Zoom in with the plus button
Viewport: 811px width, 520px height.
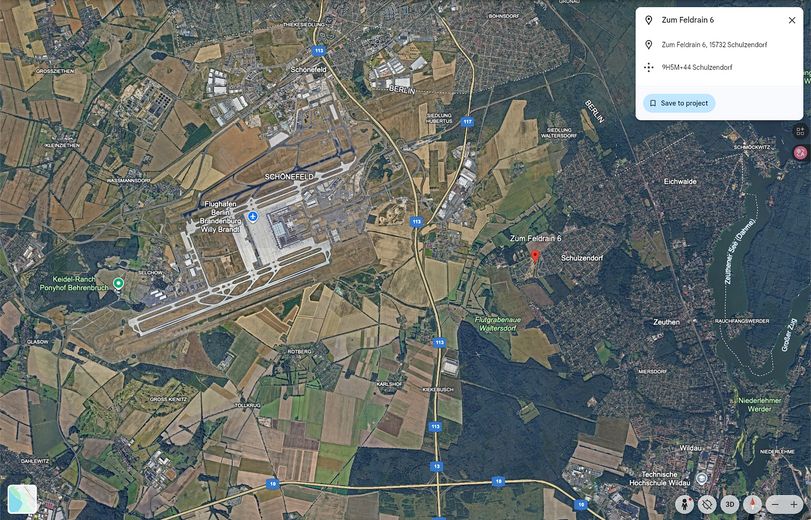[793, 504]
